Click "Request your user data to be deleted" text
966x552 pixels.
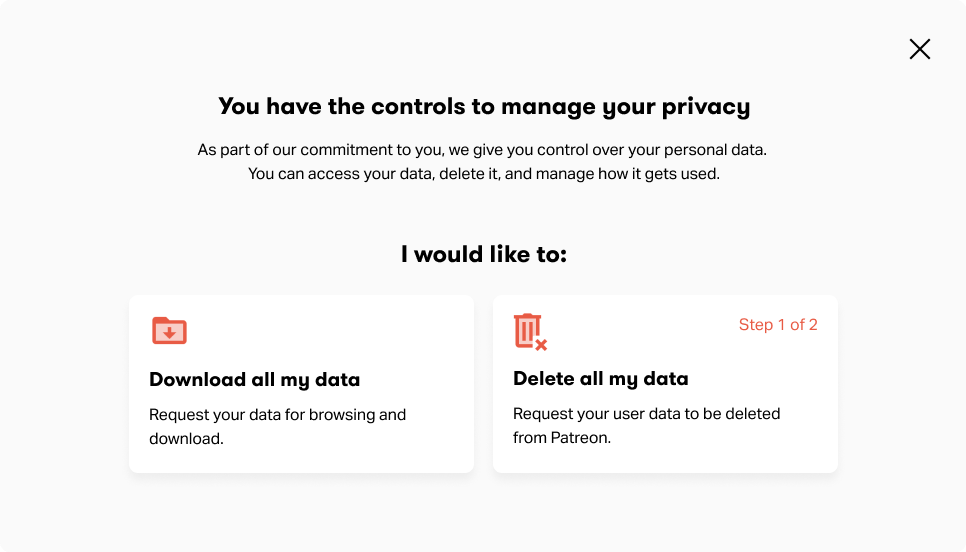pyautogui.click(x=646, y=413)
